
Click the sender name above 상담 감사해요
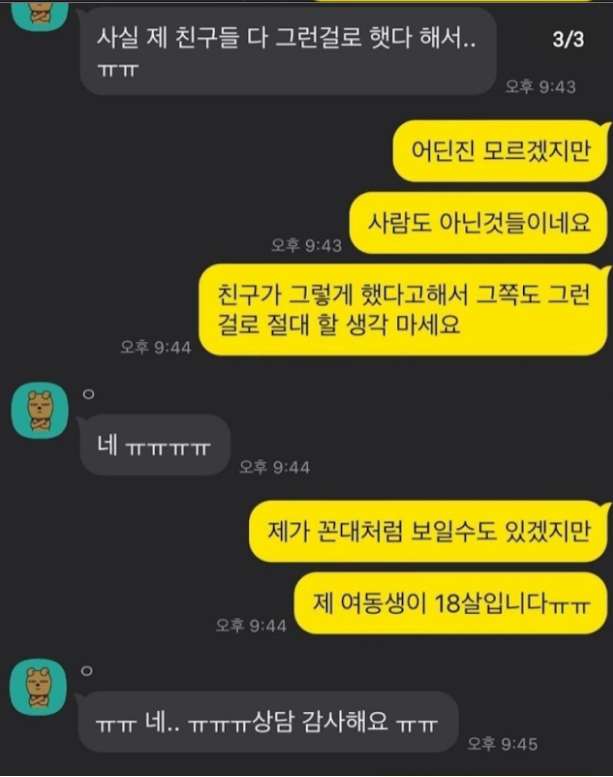coord(87,671)
